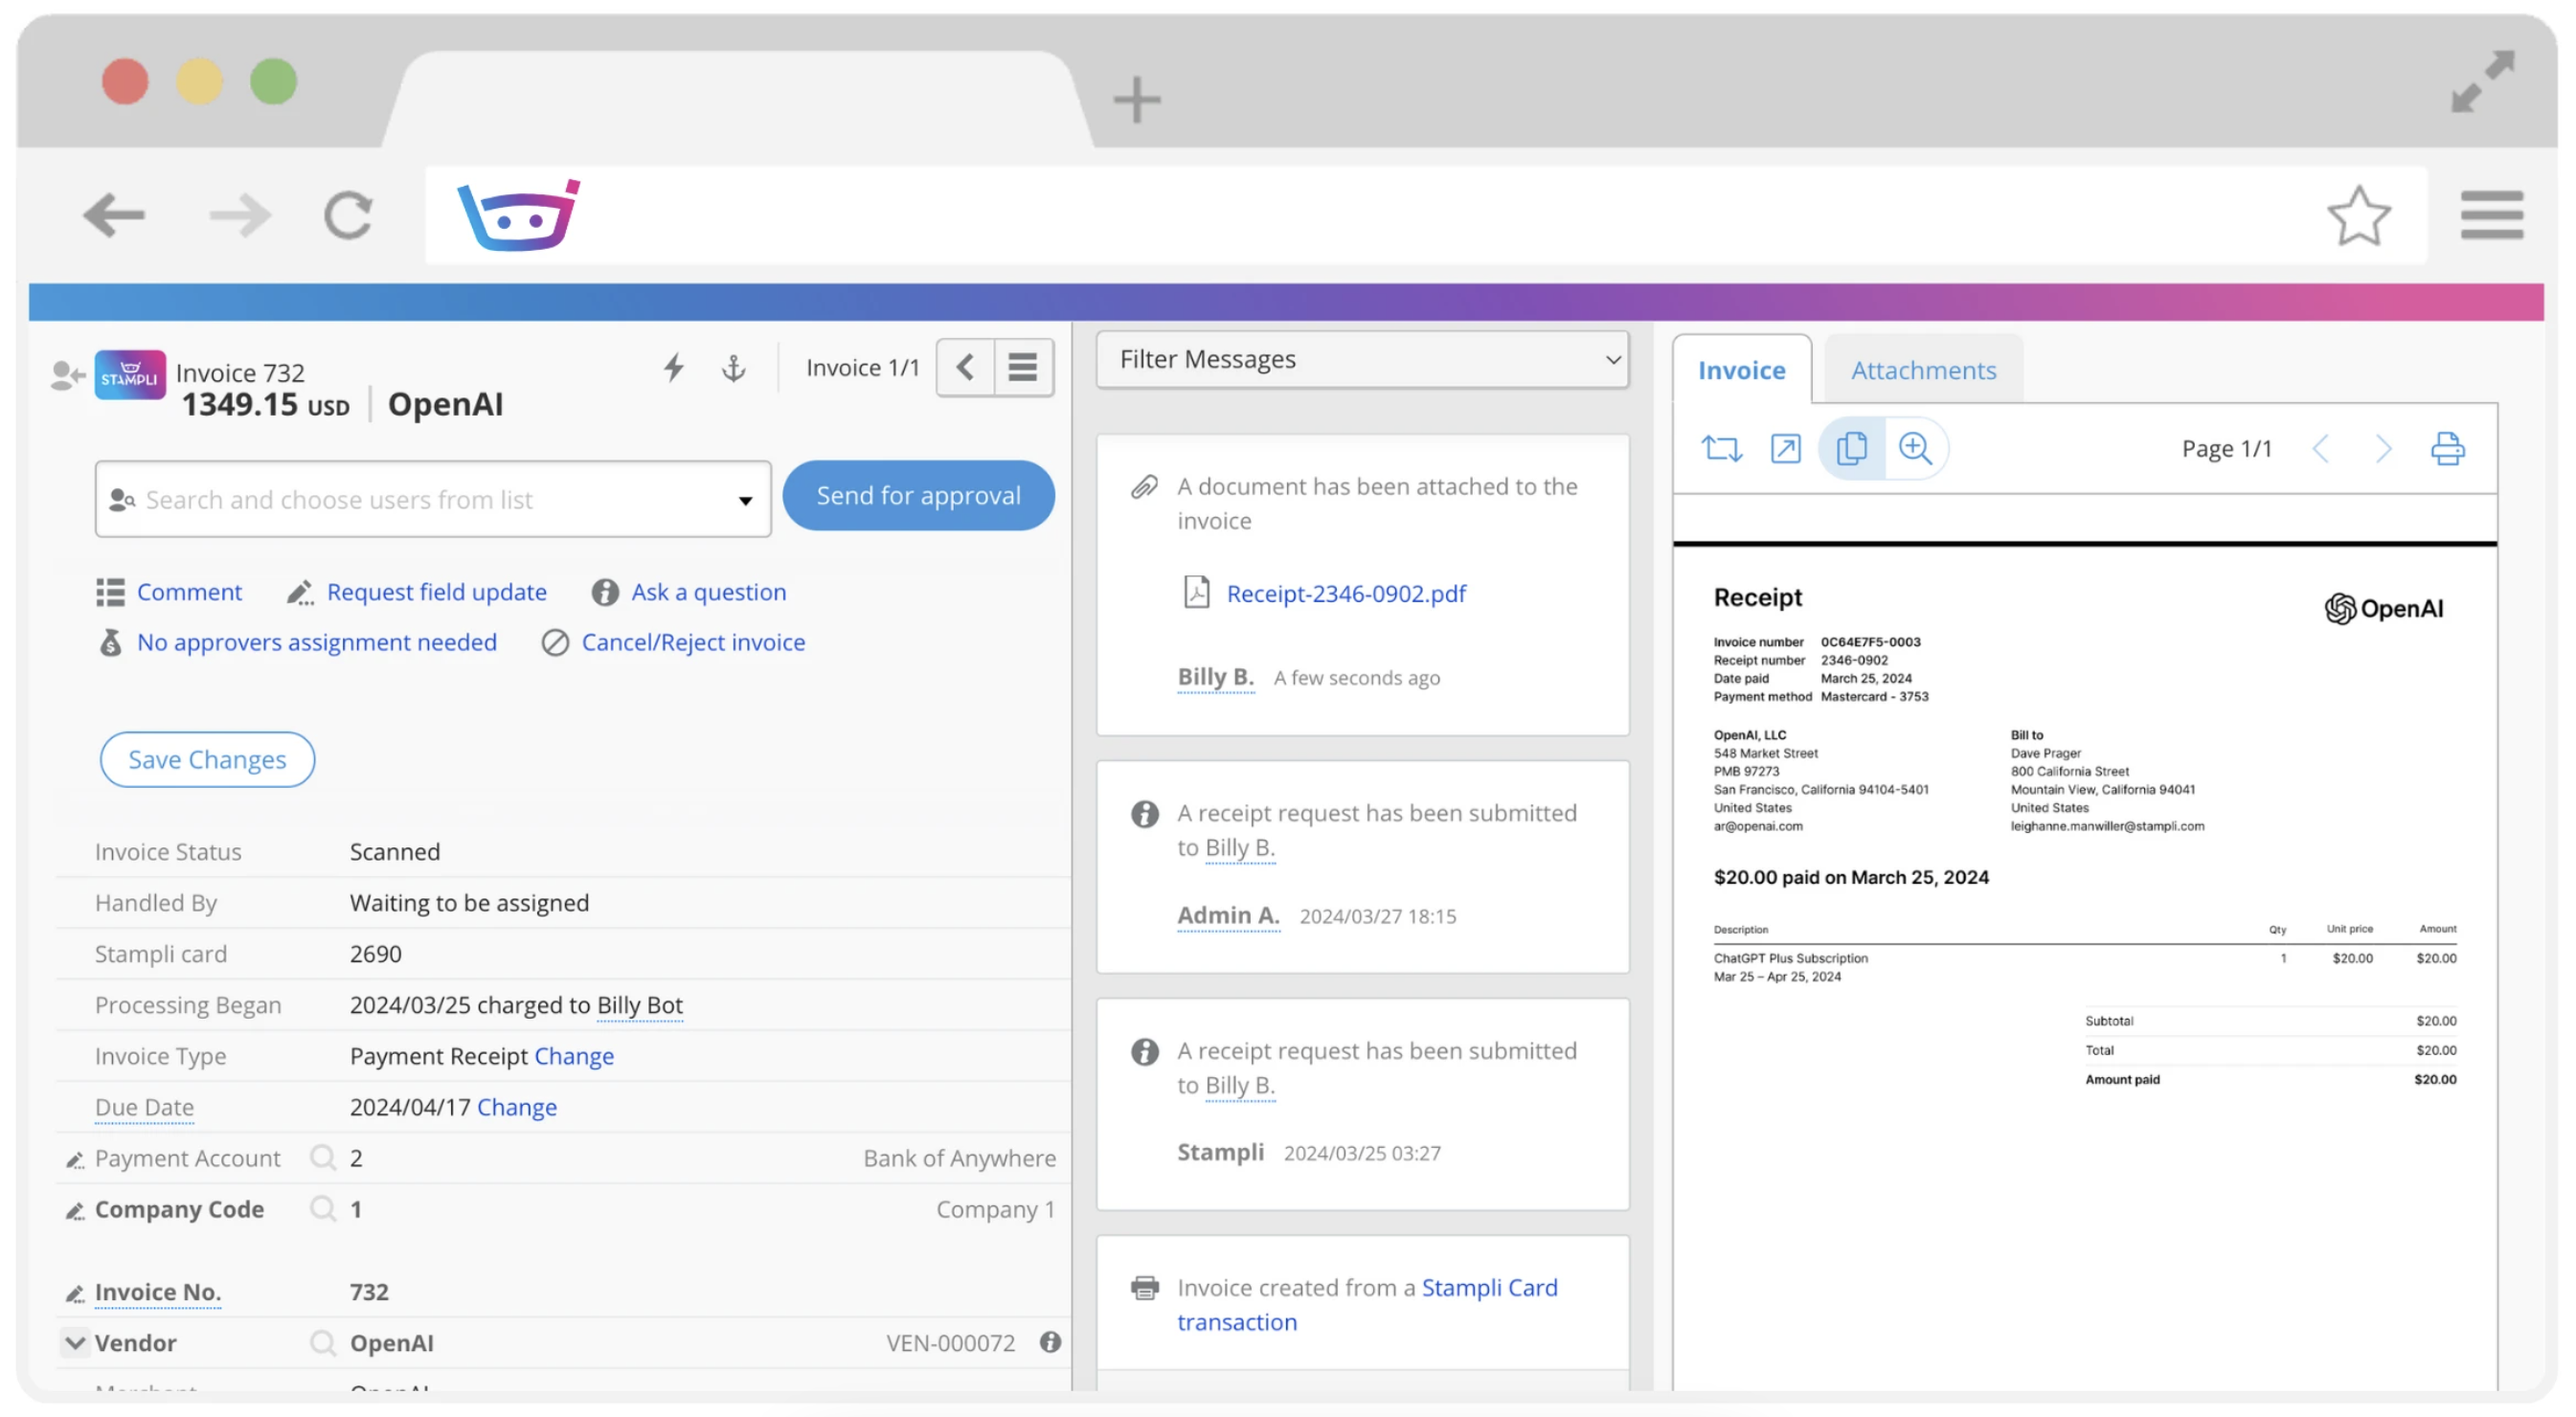Click the Send for approval button
This screenshot has width=2576, height=1417.
click(x=917, y=495)
